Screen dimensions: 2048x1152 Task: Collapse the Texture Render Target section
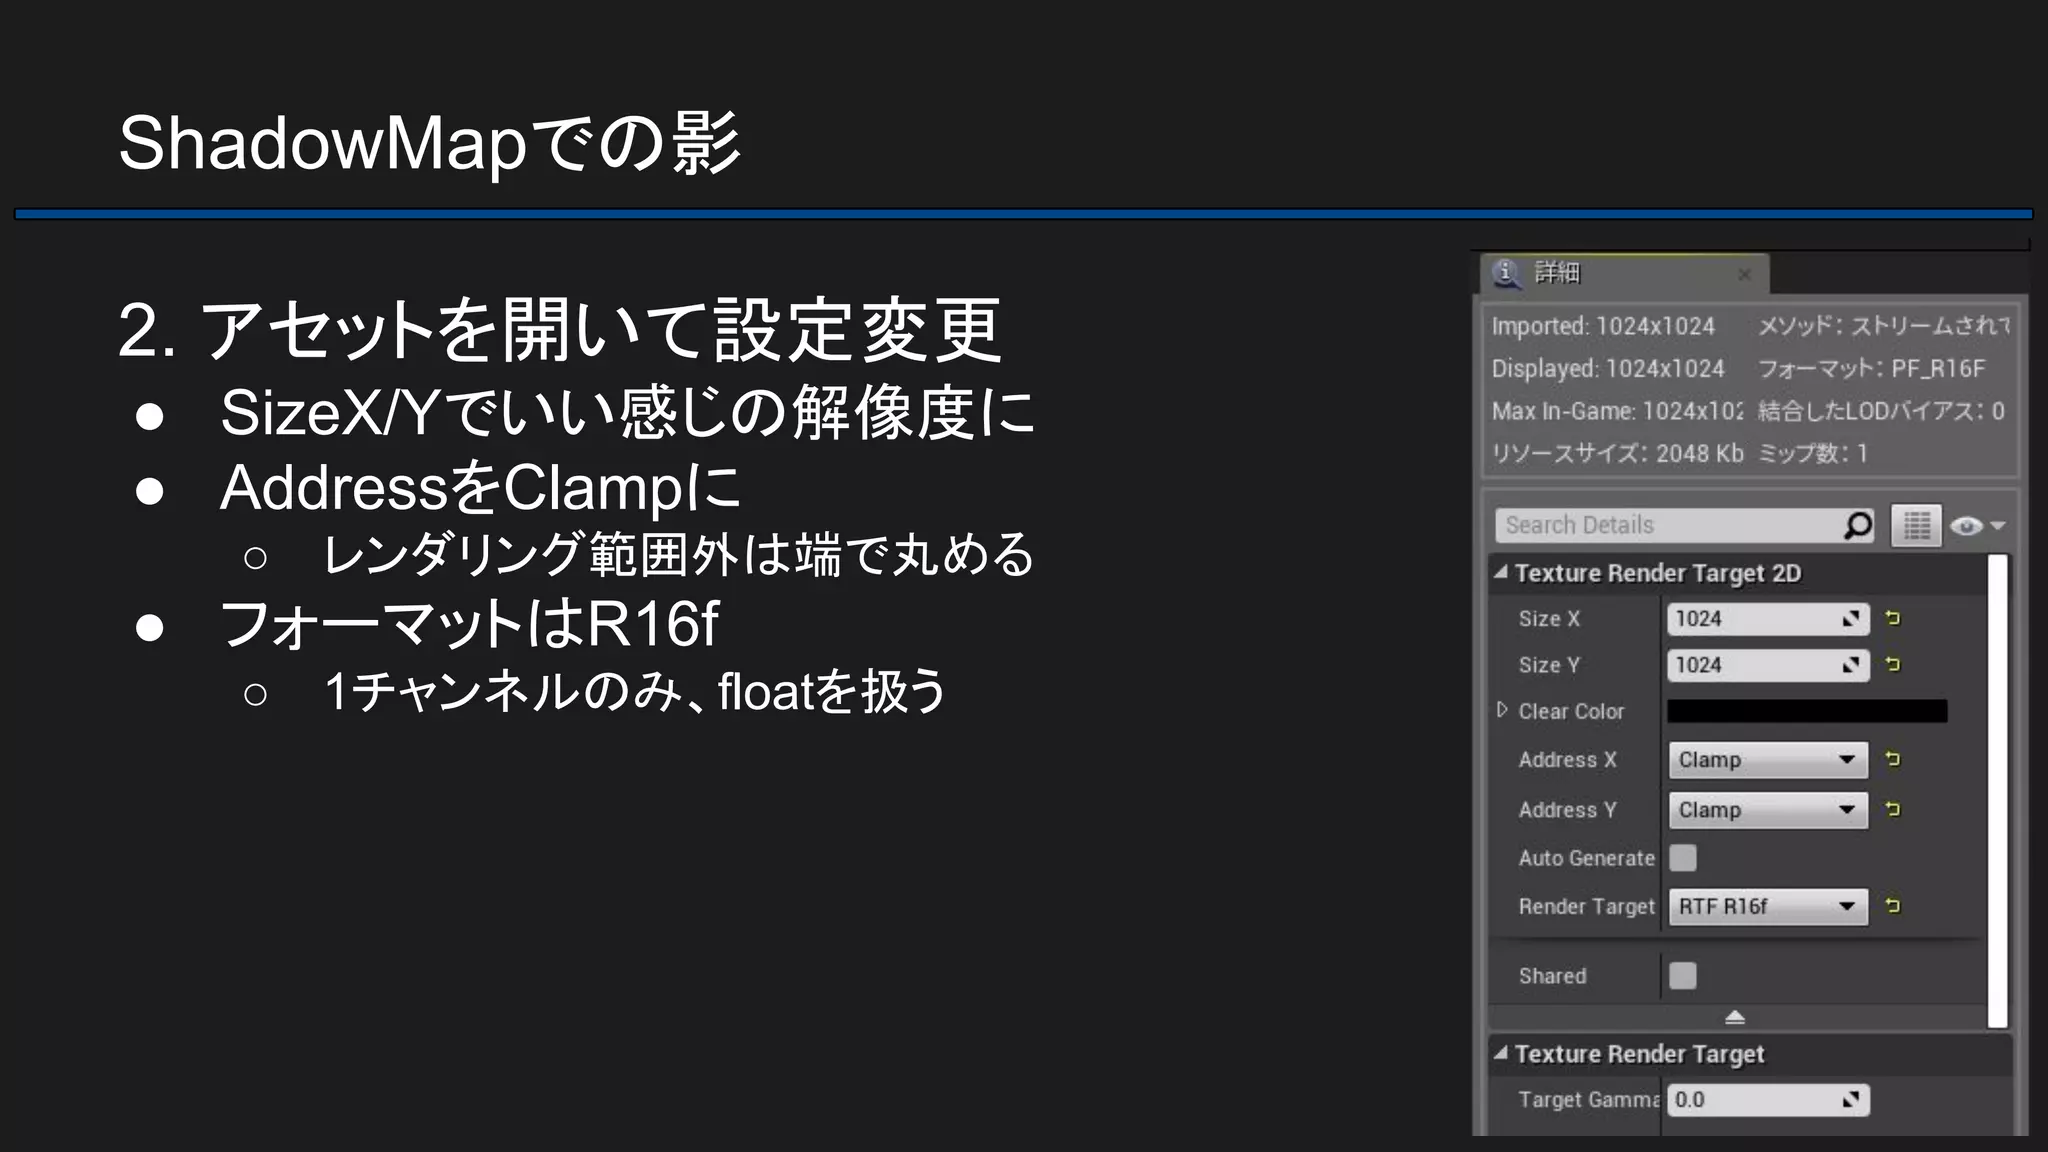click(1501, 1053)
